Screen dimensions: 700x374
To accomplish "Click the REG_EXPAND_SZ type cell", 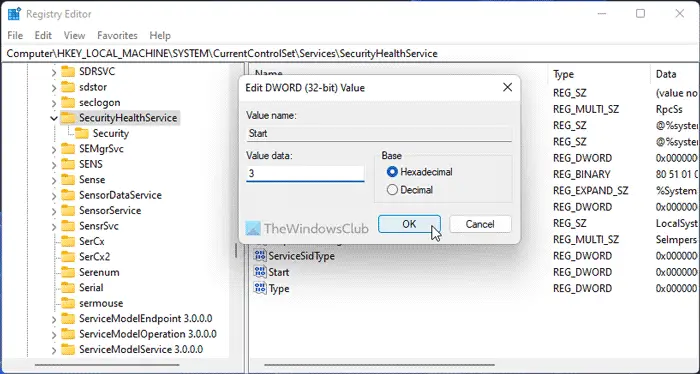I will tap(590, 191).
